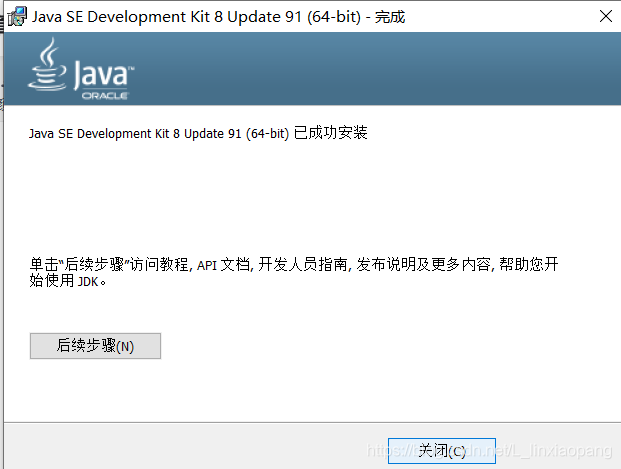Open next steps with 后续步骤(N) button

tap(95, 346)
